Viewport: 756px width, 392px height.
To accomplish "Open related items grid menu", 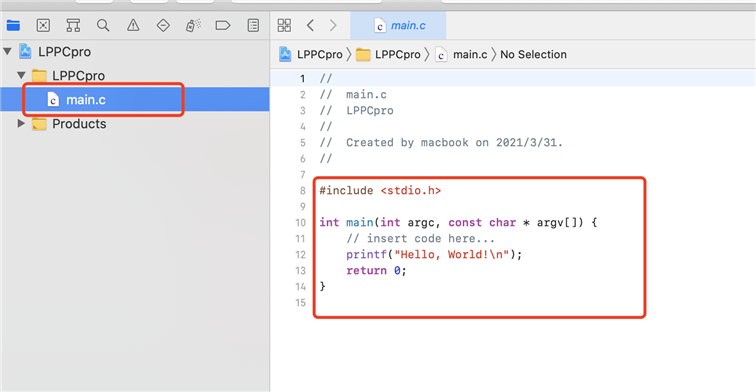I will (x=284, y=26).
